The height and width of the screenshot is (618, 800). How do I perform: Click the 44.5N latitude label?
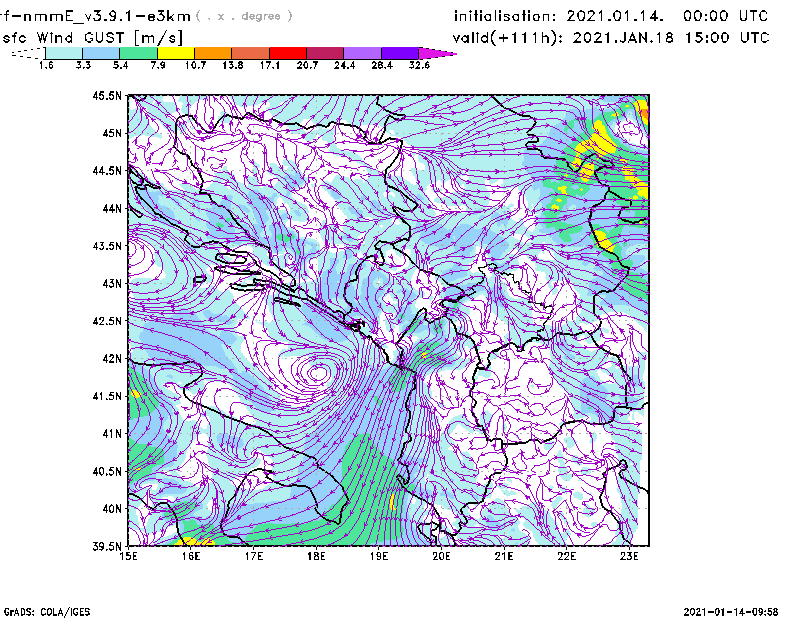coord(108,170)
